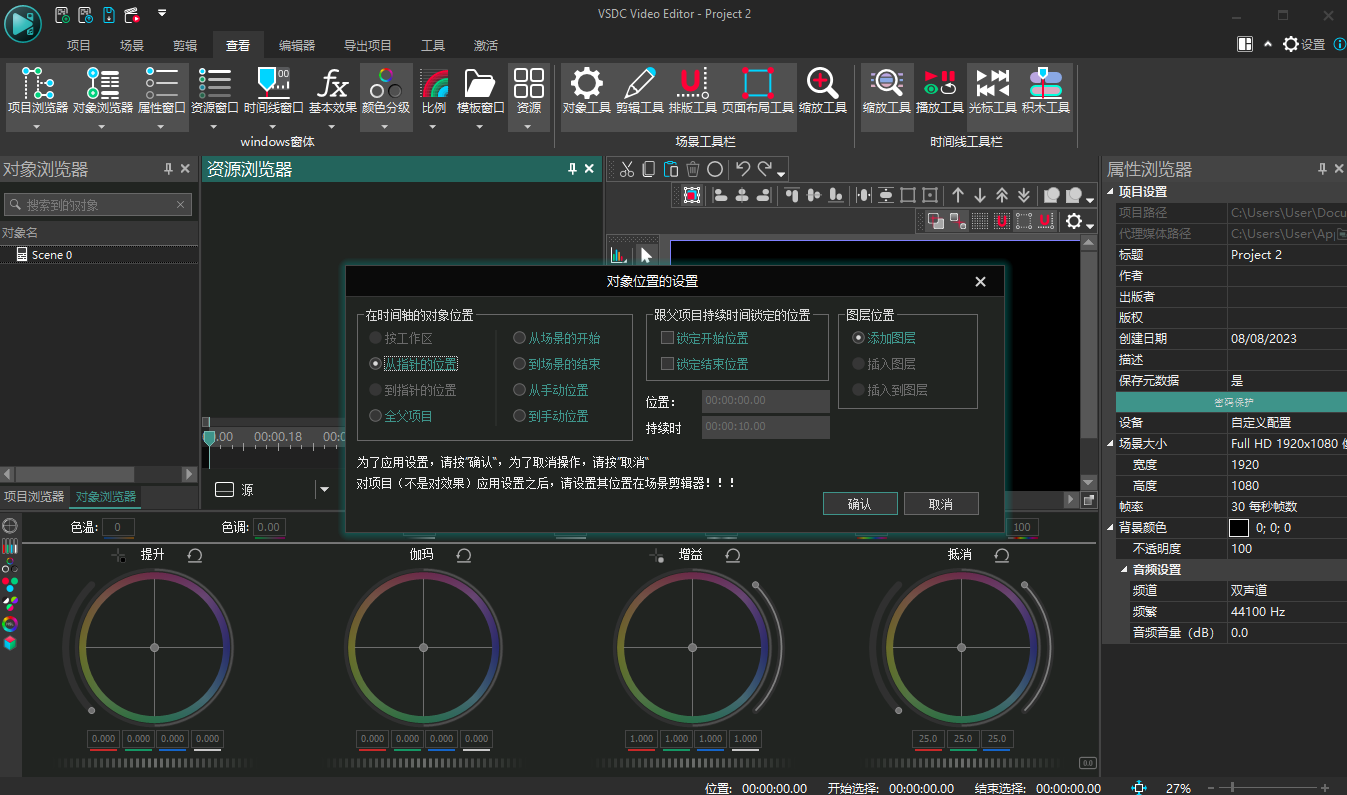Select the 剪辑工具 pencil icon
Screen dimensions: 1347x795
[x=639, y=91]
